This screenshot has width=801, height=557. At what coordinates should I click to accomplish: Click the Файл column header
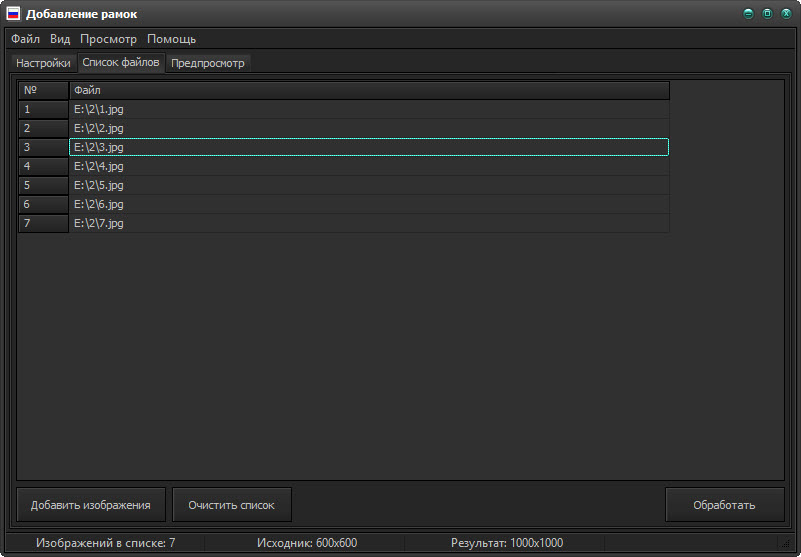click(x=369, y=90)
